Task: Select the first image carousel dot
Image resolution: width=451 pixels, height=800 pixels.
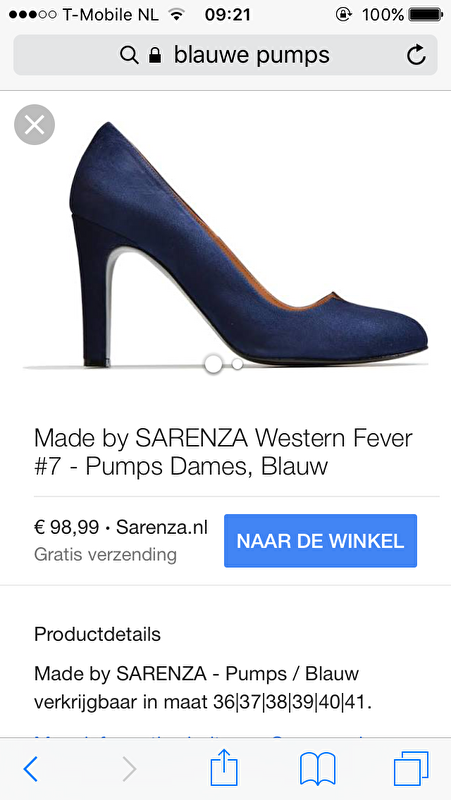Action: click(x=213, y=364)
